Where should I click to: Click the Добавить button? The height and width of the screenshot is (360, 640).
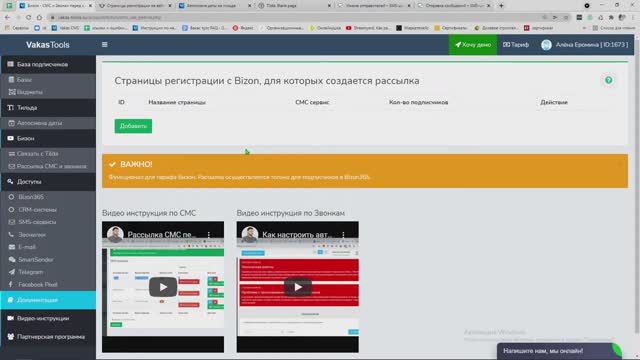pos(133,126)
